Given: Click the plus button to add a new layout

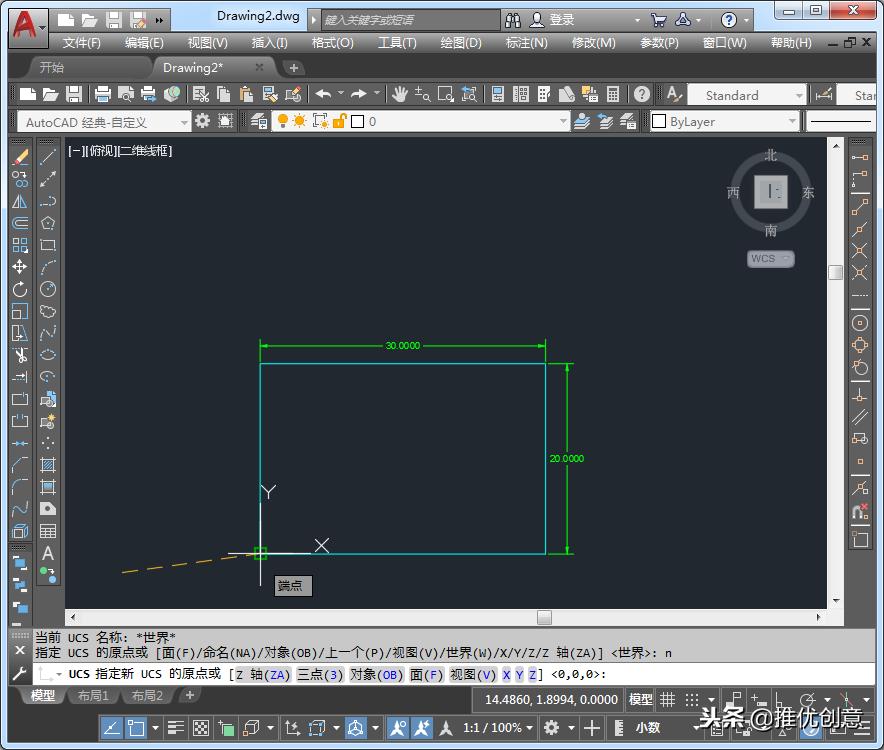Looking at the screenshot, I should tap(189, 694).
